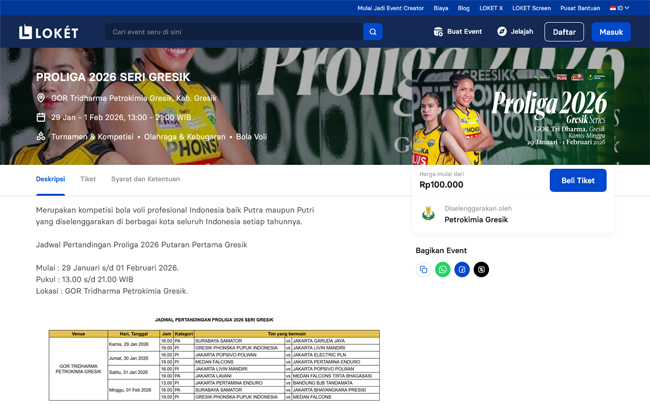This screenshot has width=650, height=404.
Task: Open the LOKET Screen link
Action: [x=531, y=8]
